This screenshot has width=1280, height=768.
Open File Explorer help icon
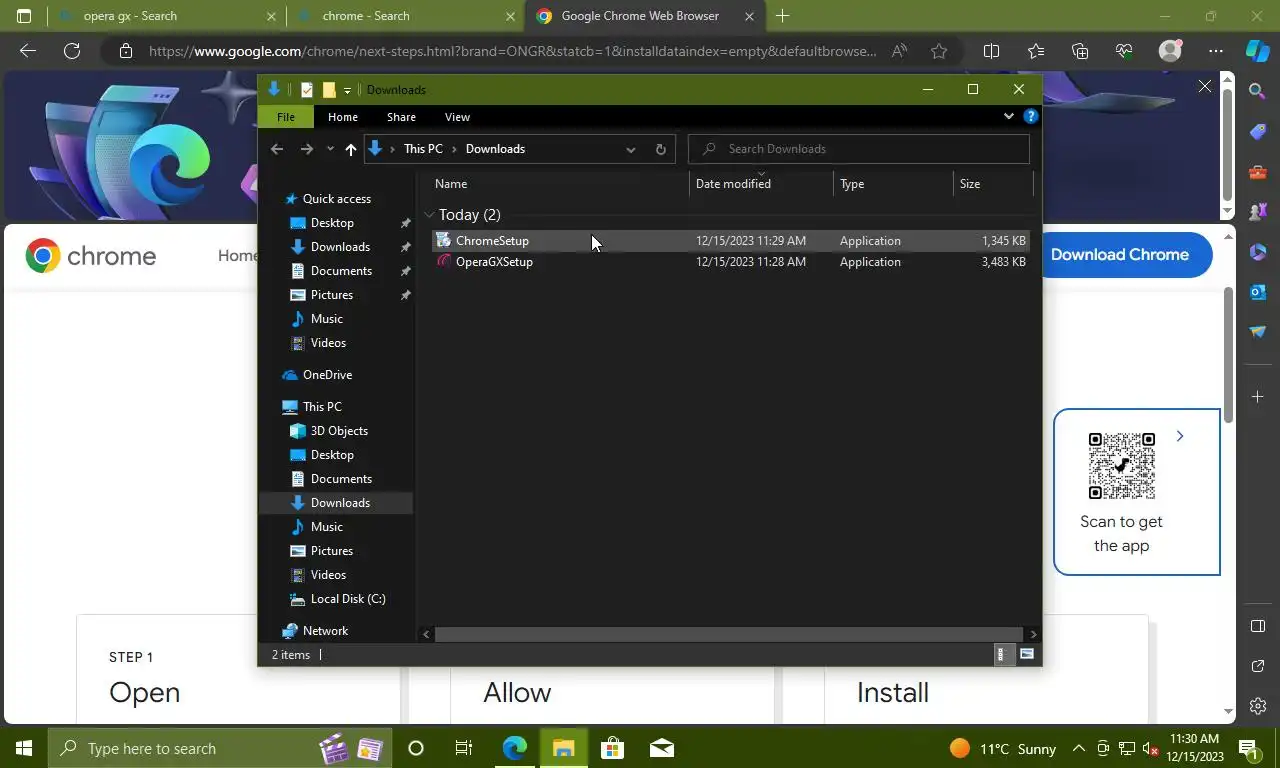1031,117
